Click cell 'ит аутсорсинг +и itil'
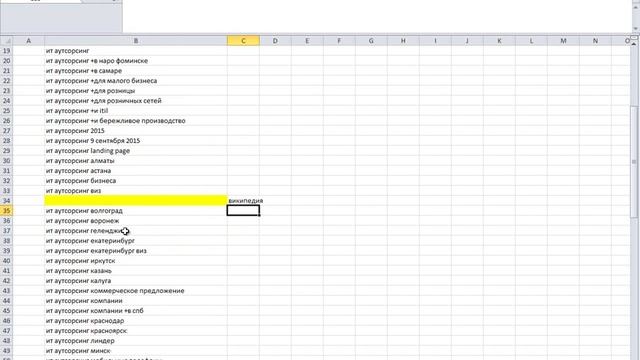The width and height of the screenshot is (640, 360). (136, 111)
